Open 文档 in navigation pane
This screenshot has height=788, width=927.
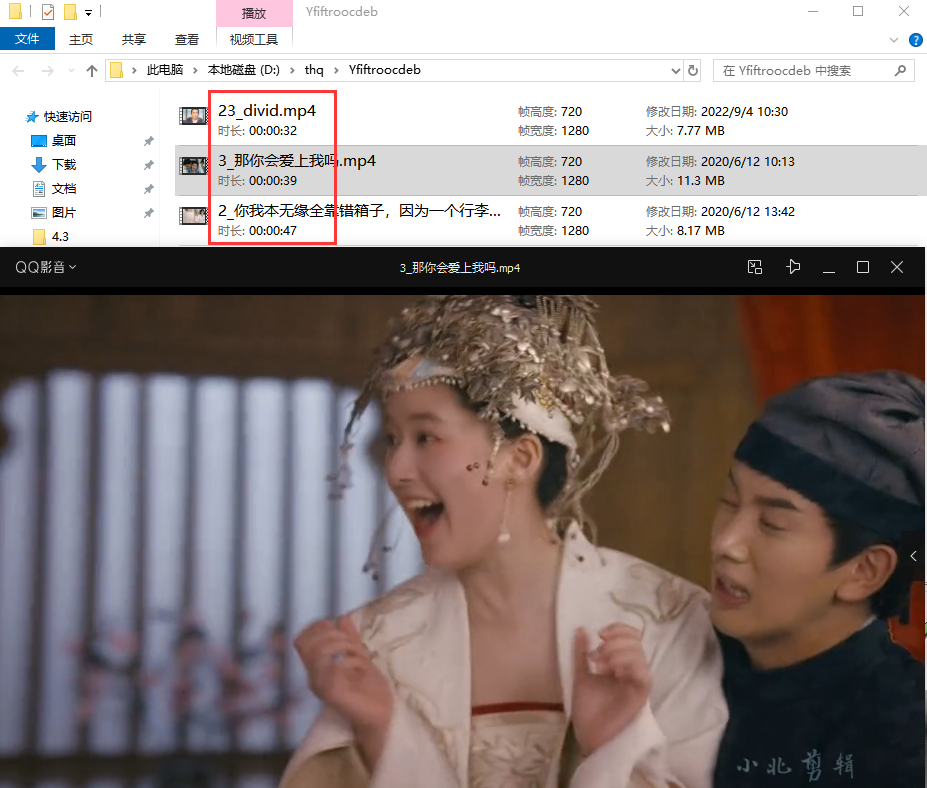[x=54, y=189]
